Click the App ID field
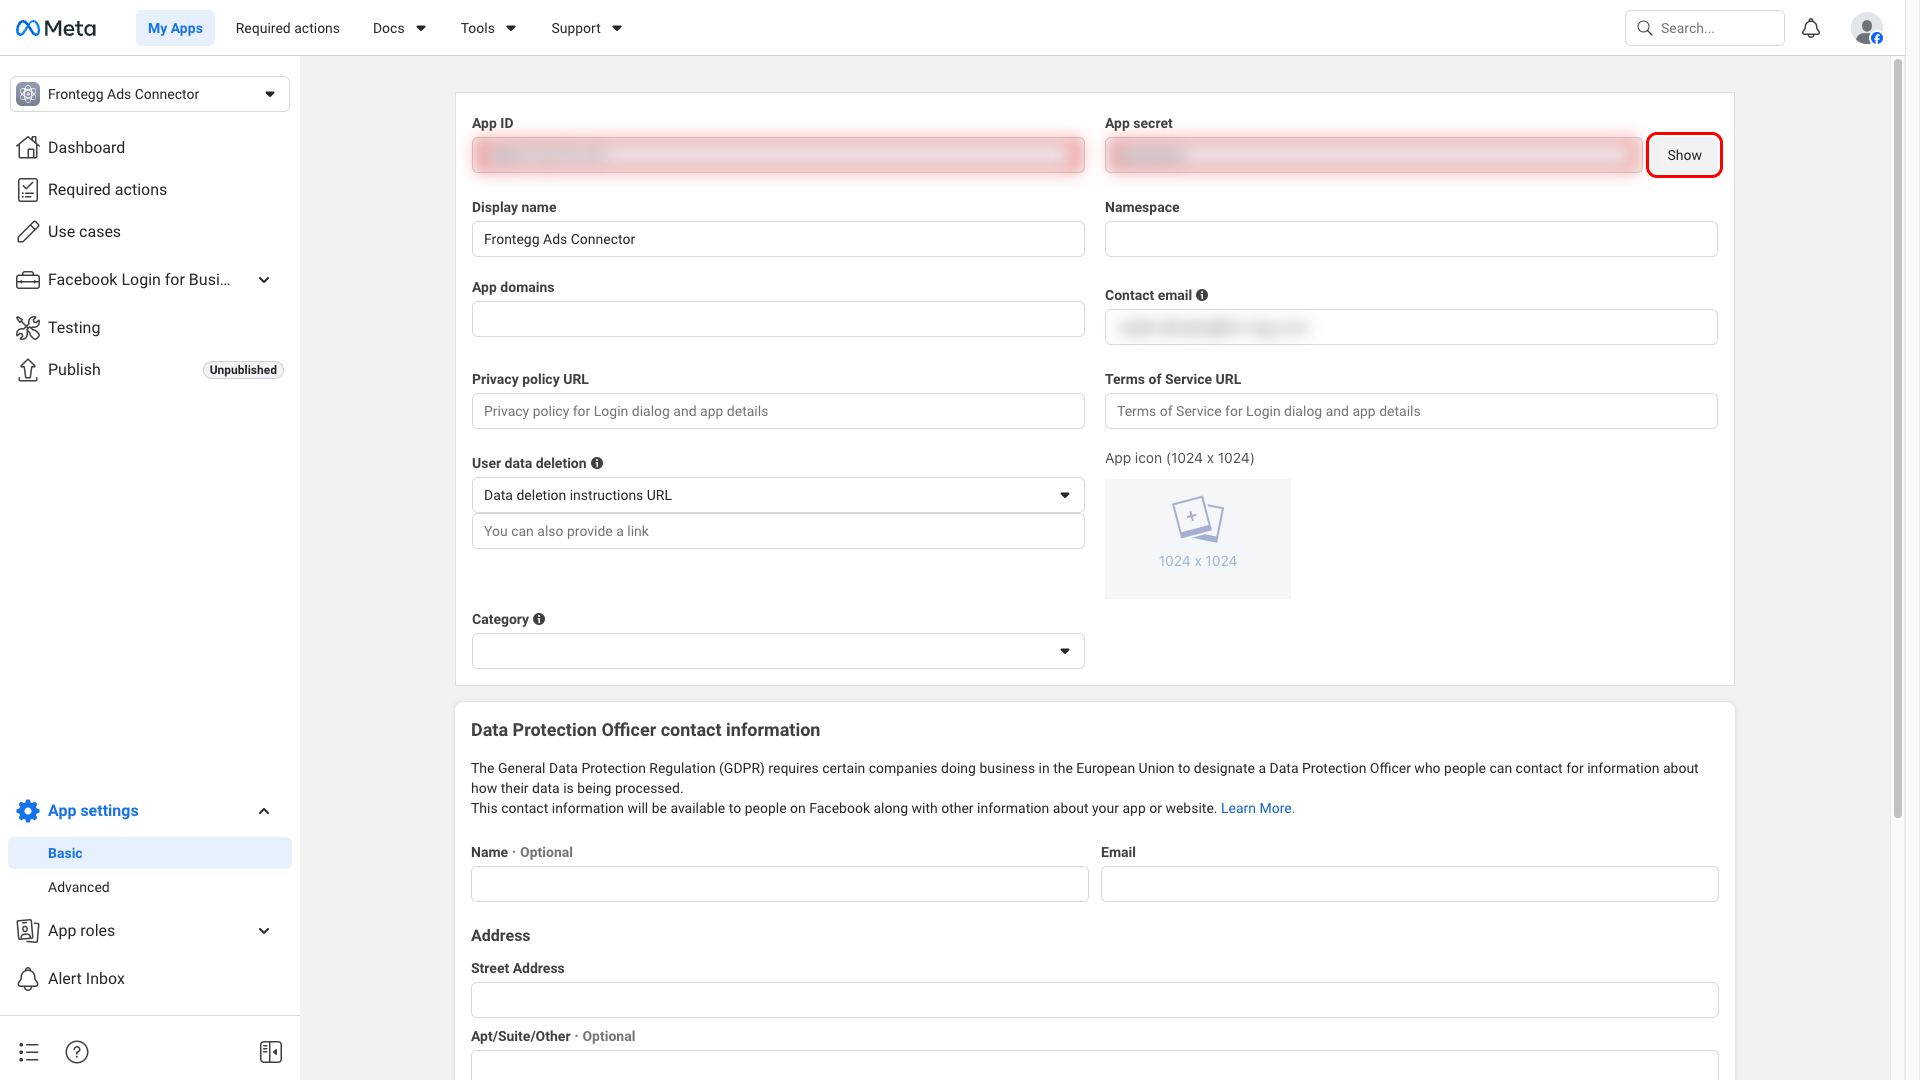1920x1080 pixels. pos(778,155)
